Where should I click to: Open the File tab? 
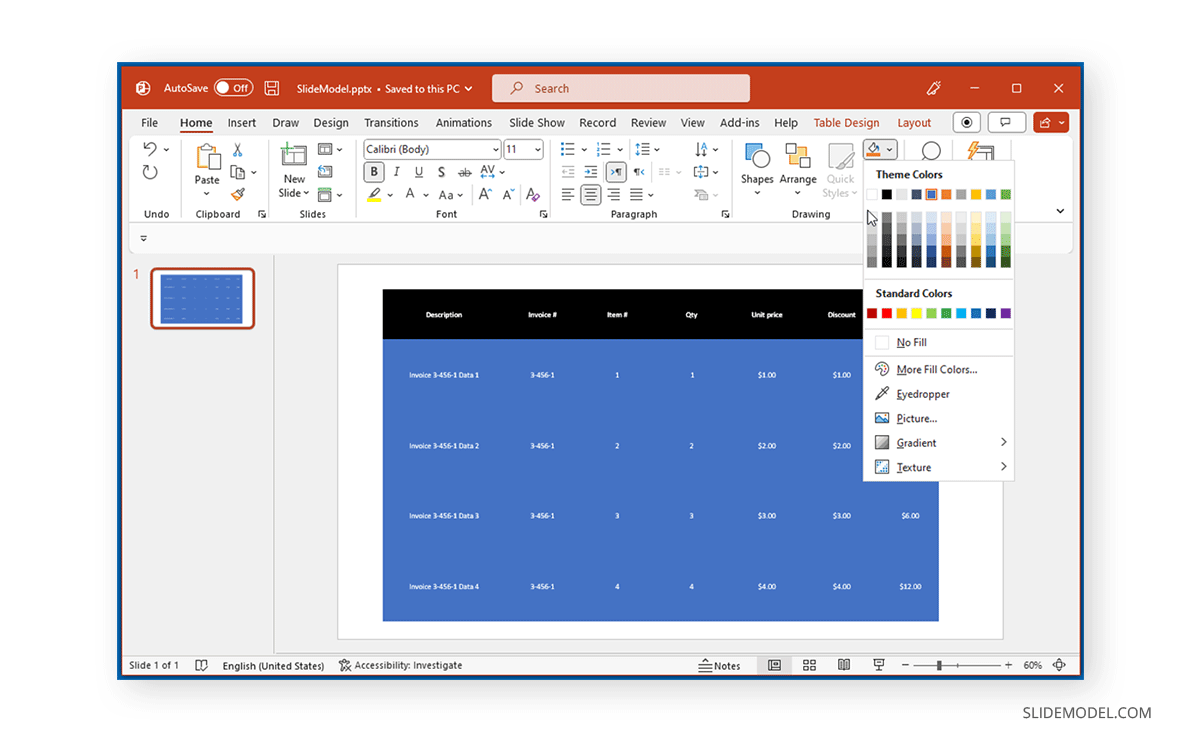[x=149, y=123]
